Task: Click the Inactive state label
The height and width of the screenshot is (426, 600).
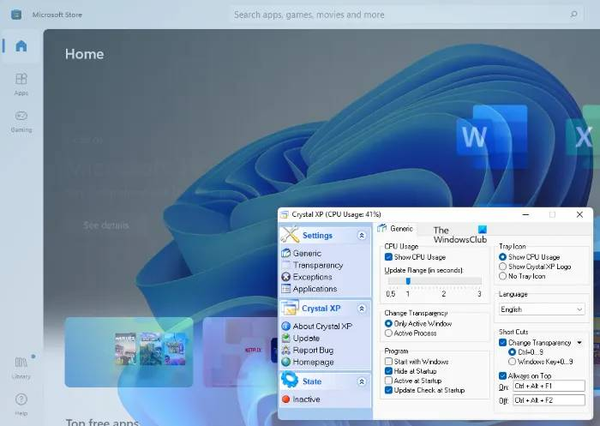Action: pyautogui.click(x=307, y=399)
